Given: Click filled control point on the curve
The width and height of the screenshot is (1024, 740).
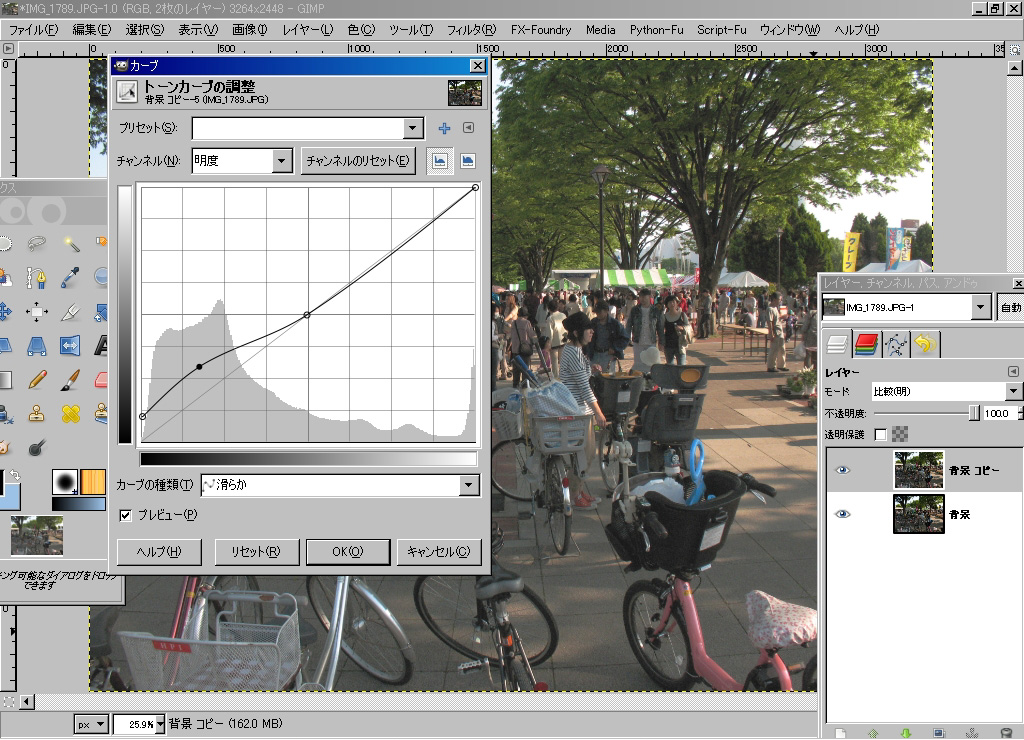Looking at the screenshot, I should (x=199, y=367).
